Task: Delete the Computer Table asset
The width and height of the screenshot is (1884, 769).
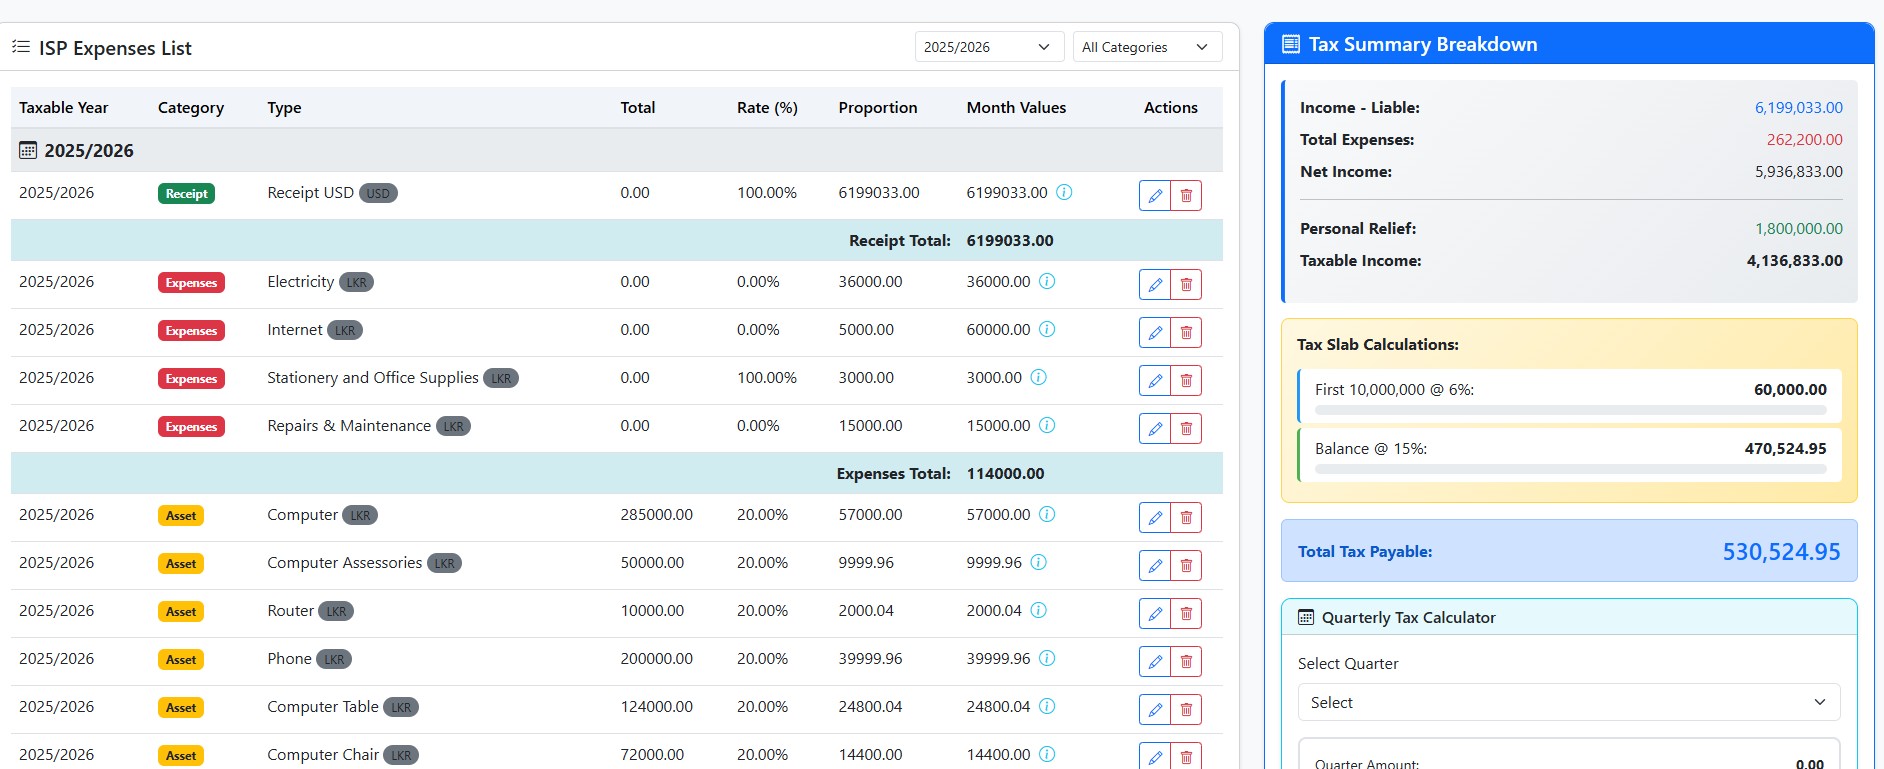Action: click(1186, 710)
